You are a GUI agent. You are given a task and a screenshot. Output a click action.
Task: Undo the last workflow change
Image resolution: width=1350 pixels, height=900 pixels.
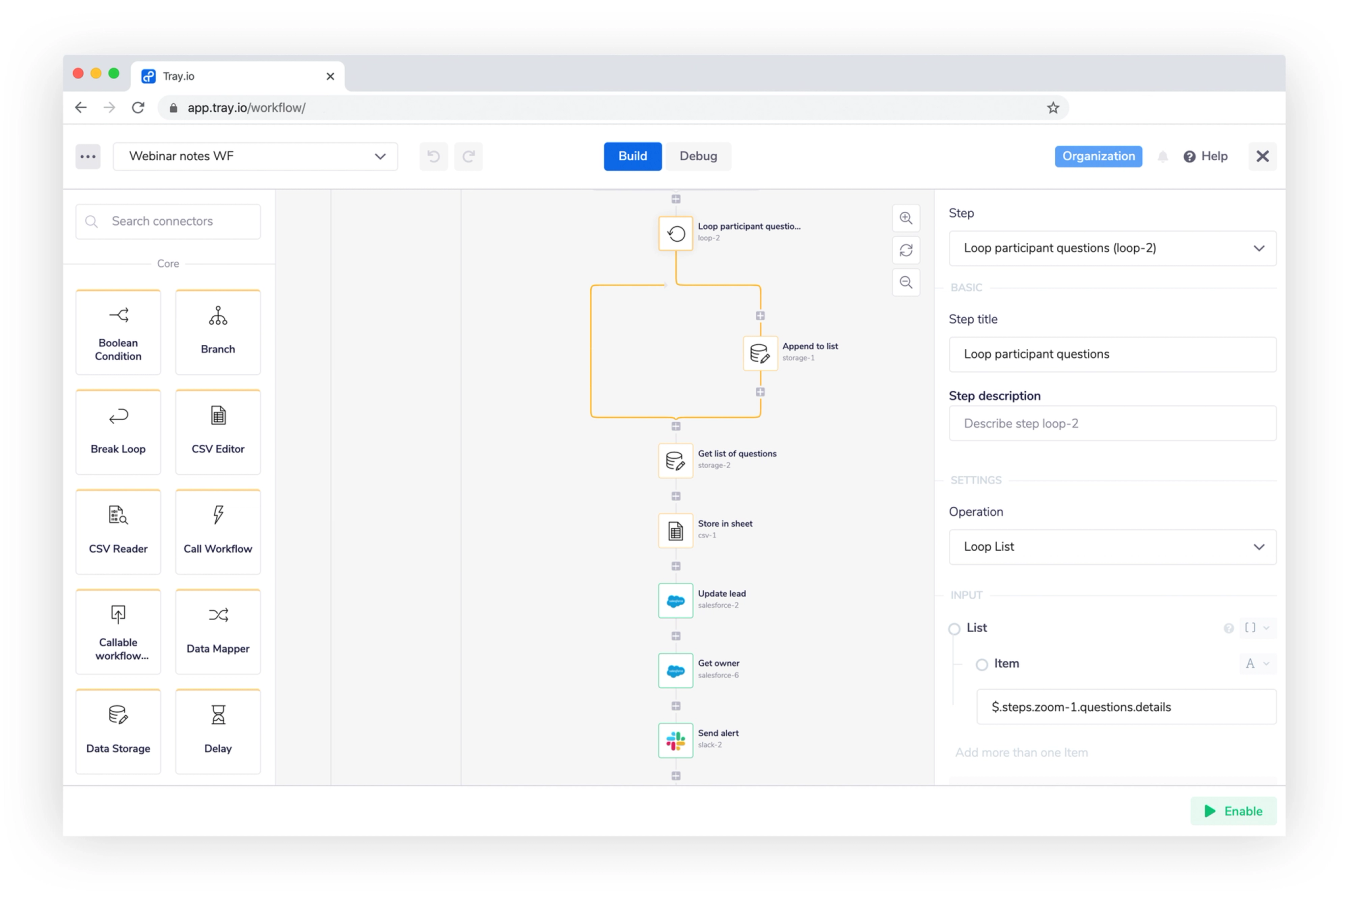433,156
